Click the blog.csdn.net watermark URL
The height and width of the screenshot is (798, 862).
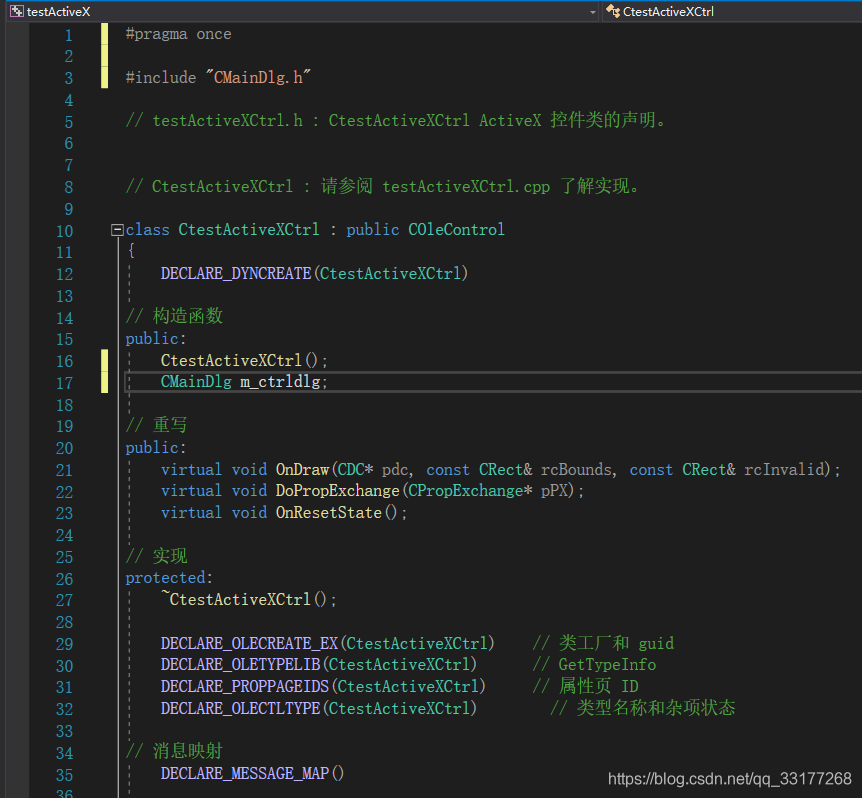coord(729,779)
